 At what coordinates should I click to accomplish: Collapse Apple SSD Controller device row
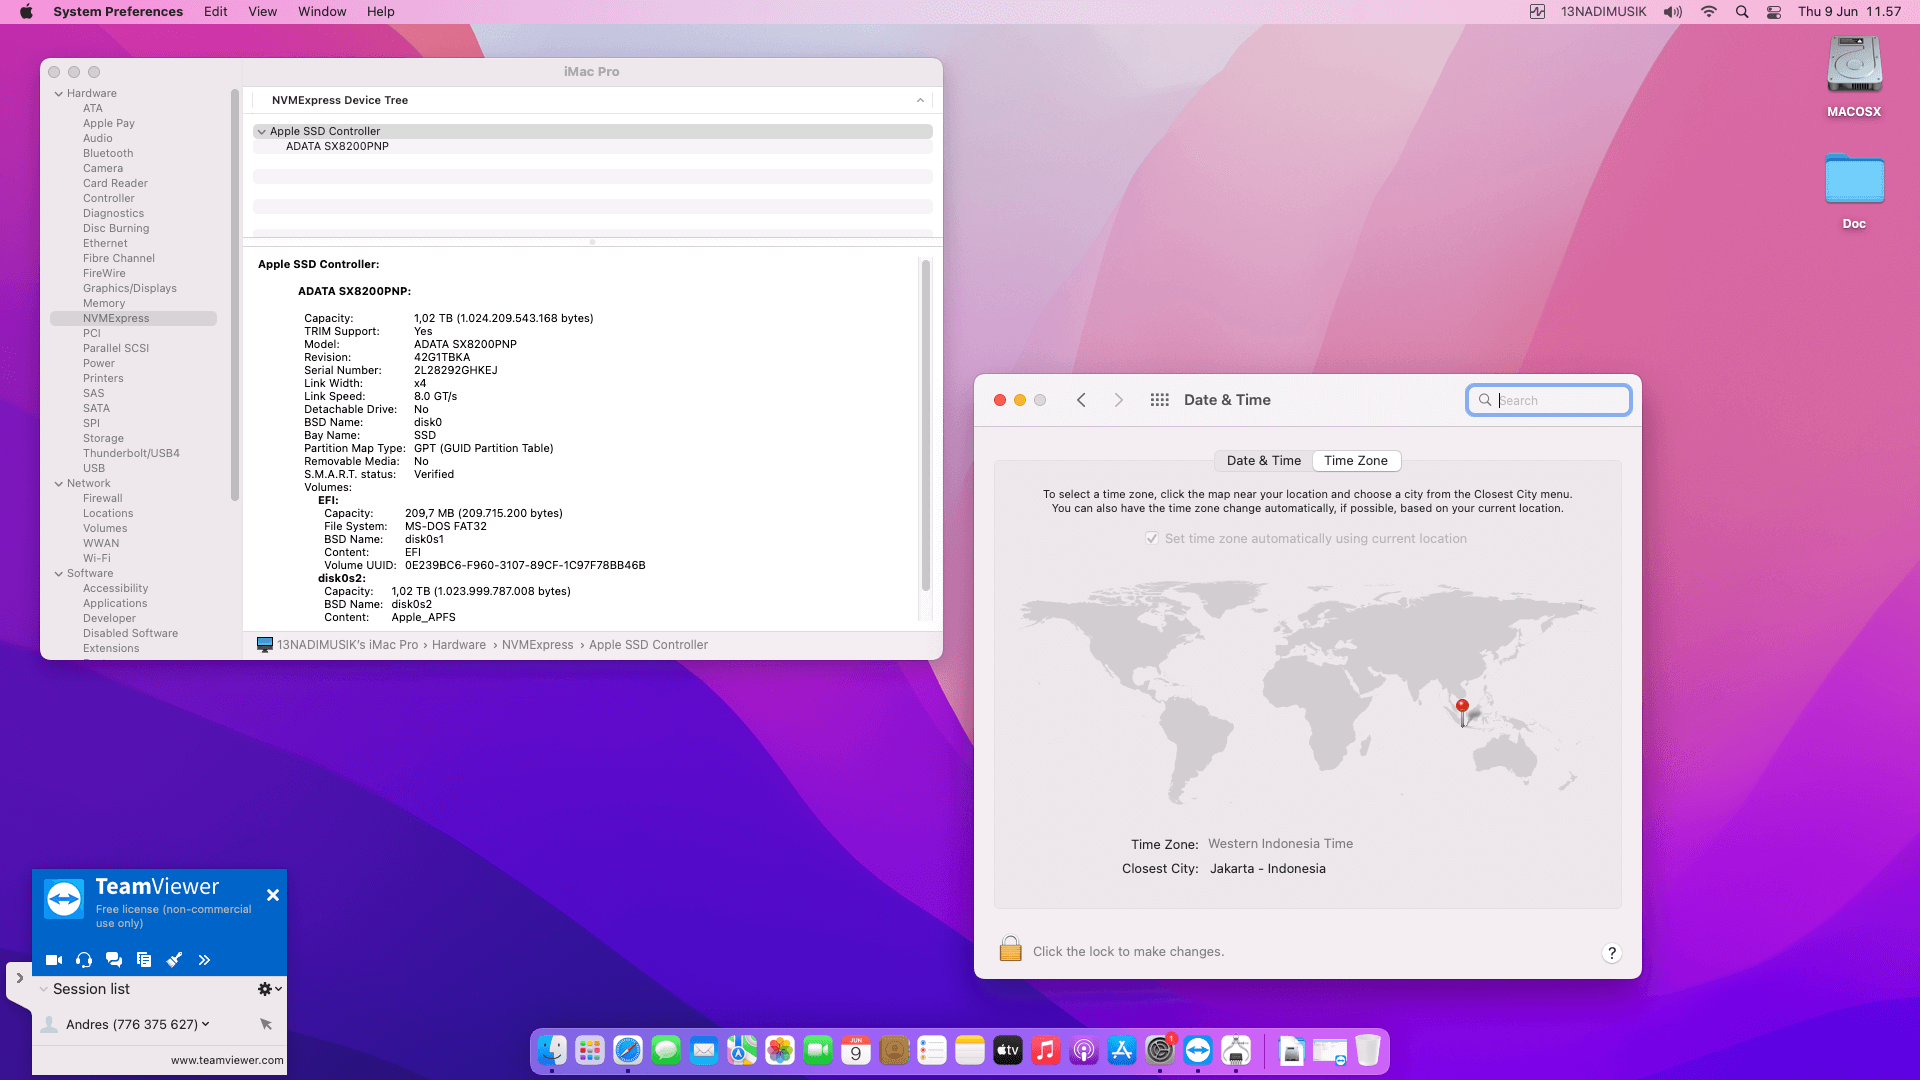tap(262, 131)
